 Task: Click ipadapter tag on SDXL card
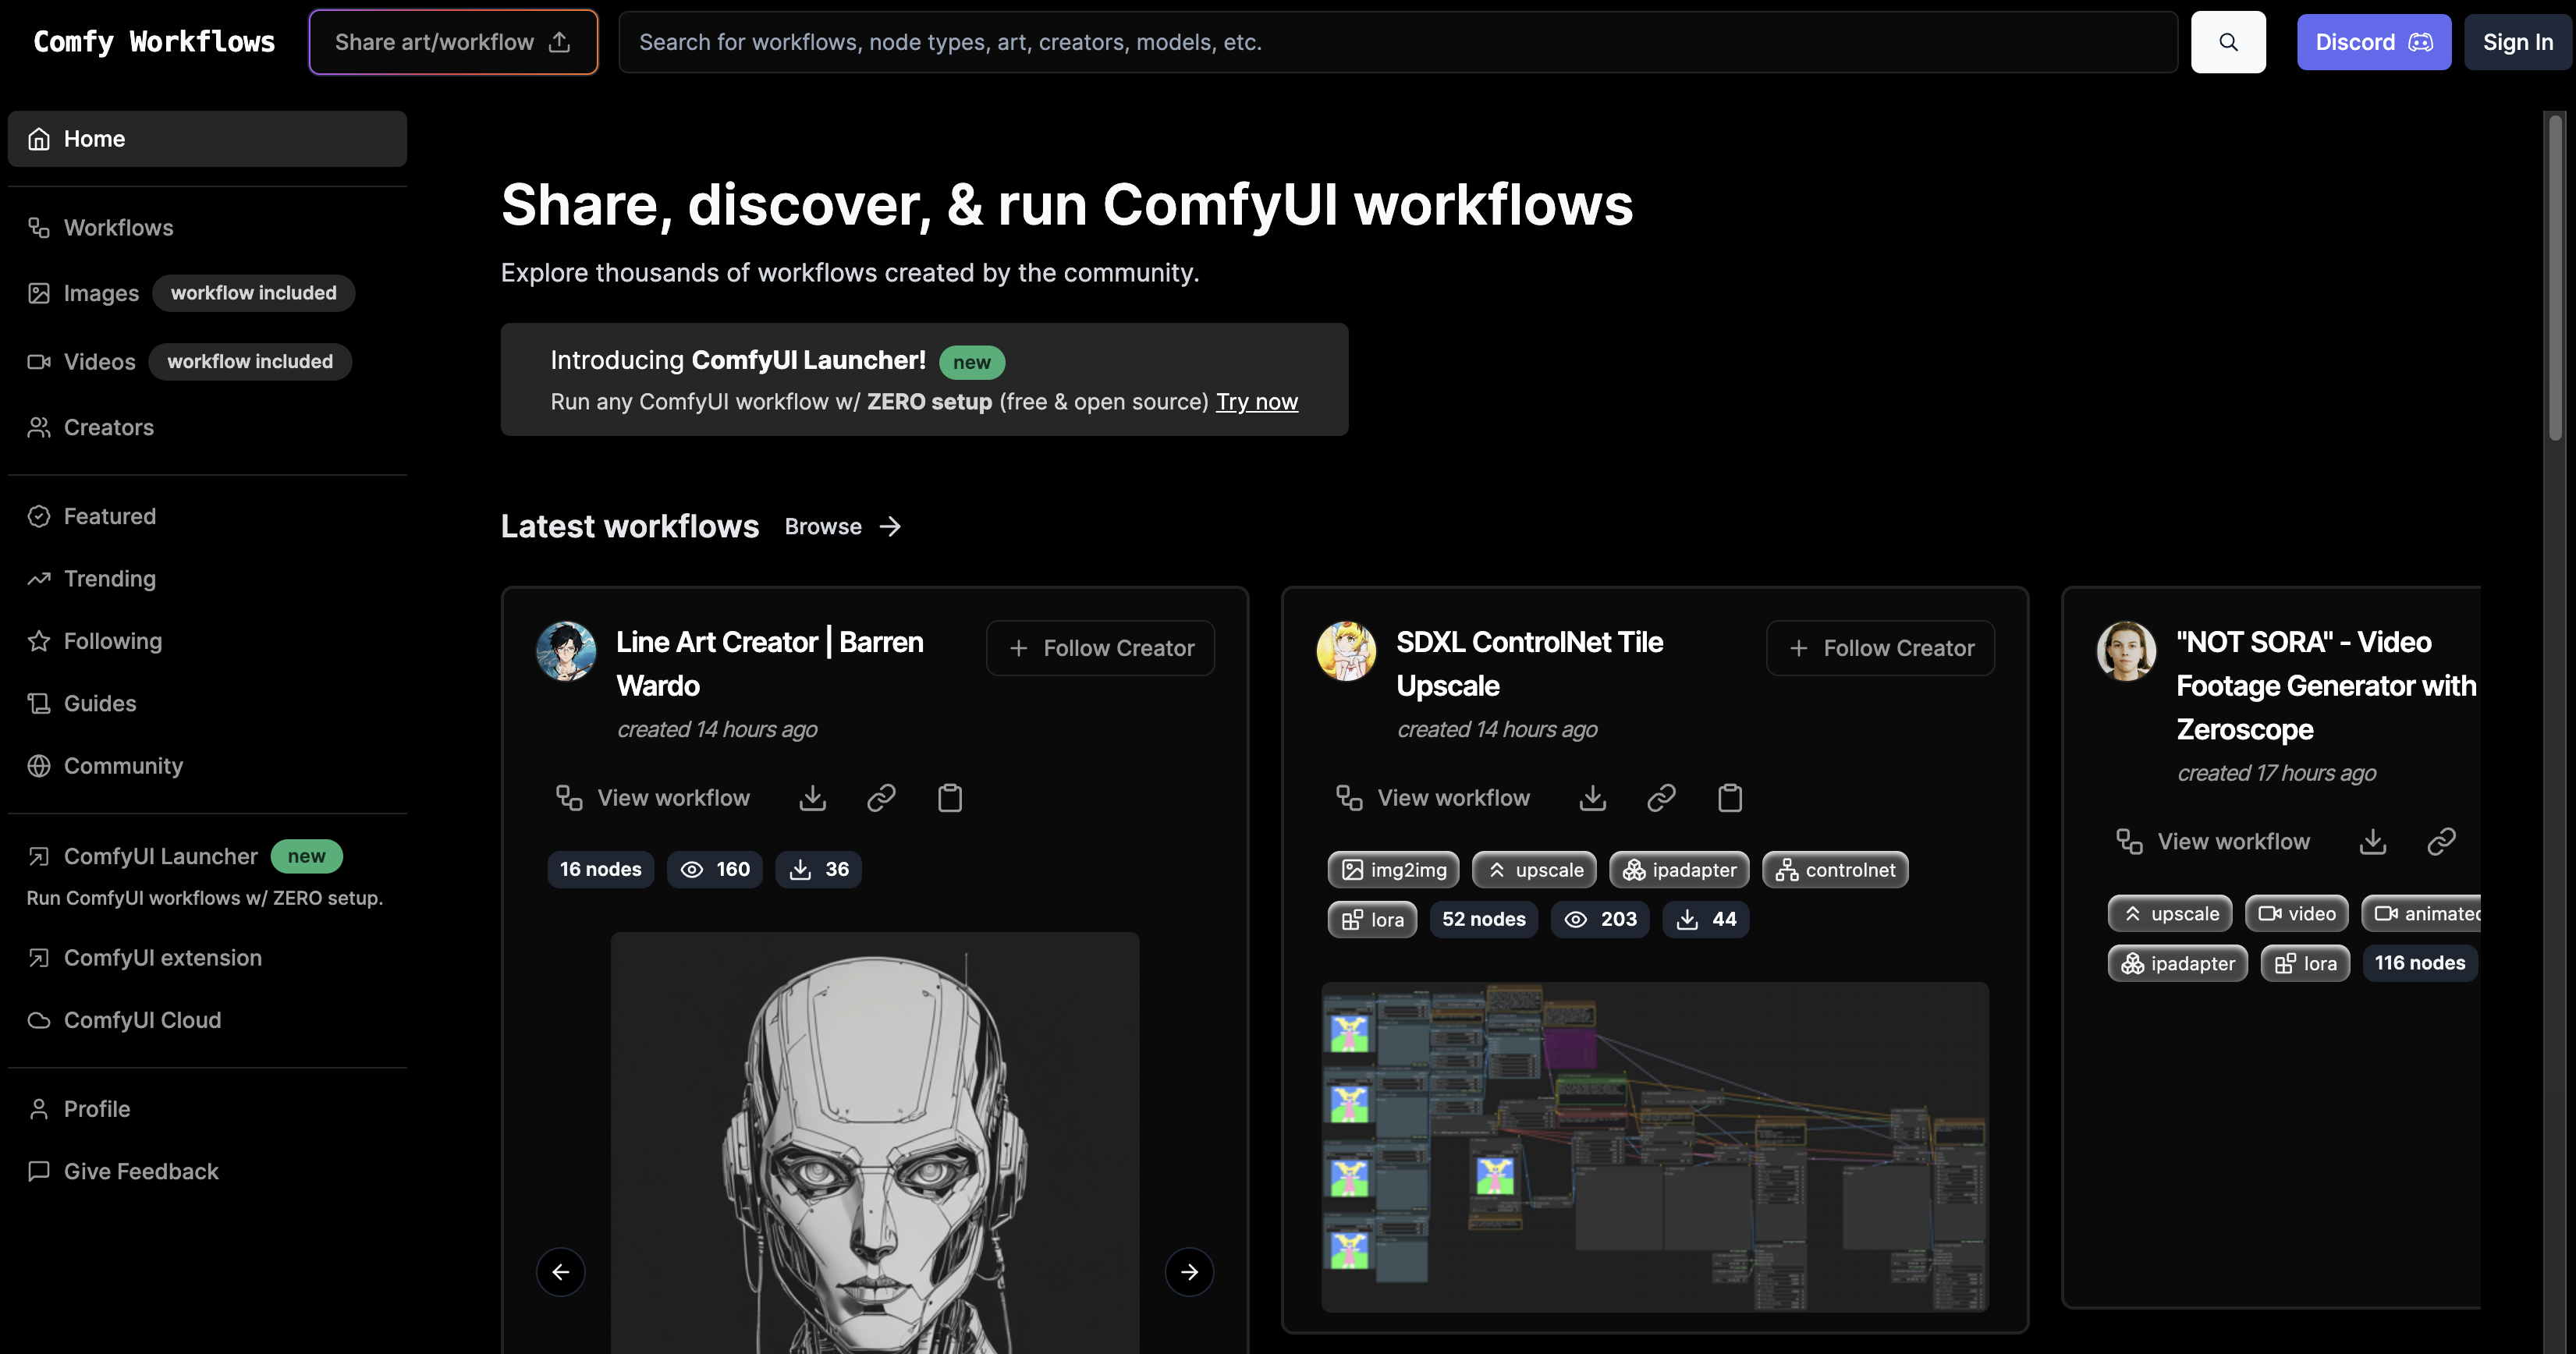point(1679,870)
